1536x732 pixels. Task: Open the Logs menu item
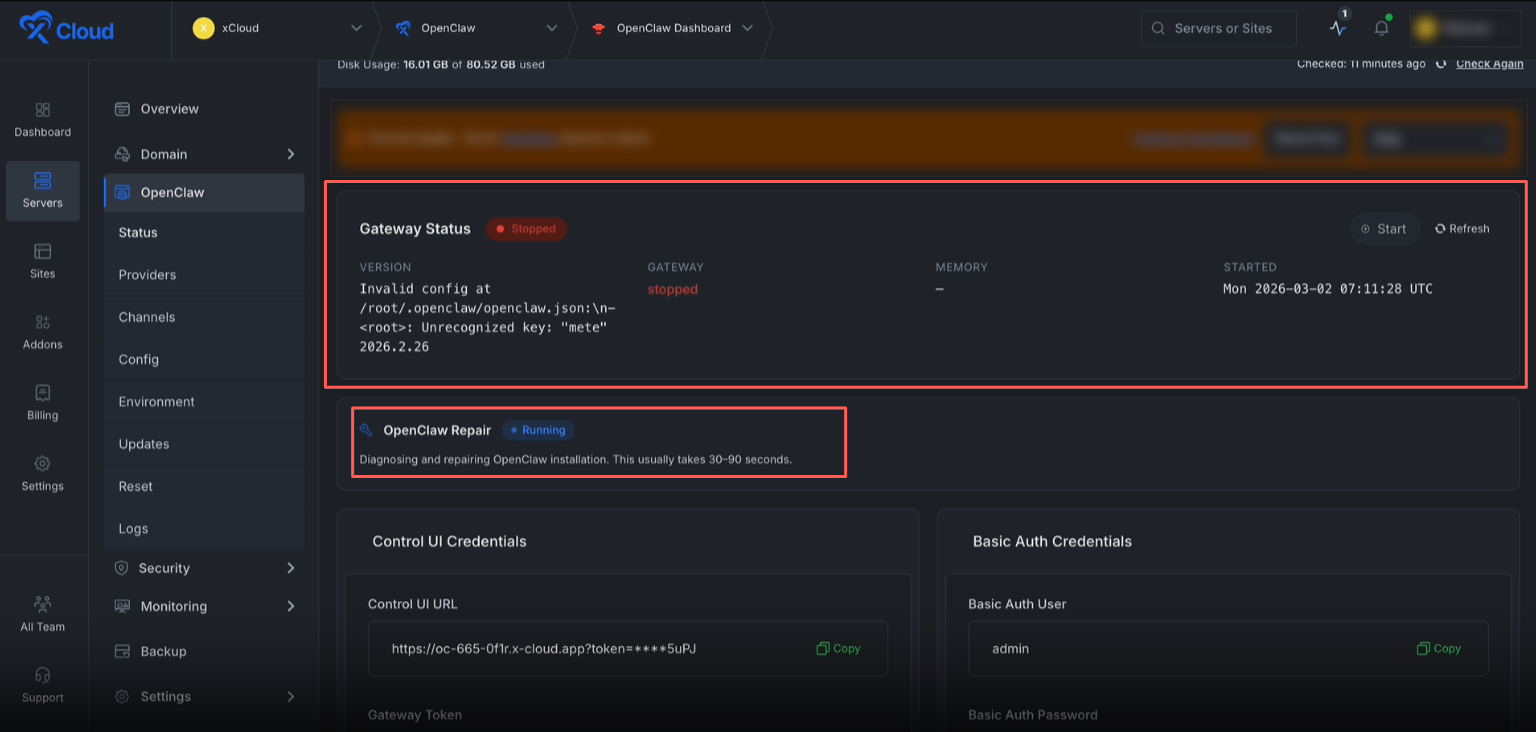coord(132,528)
